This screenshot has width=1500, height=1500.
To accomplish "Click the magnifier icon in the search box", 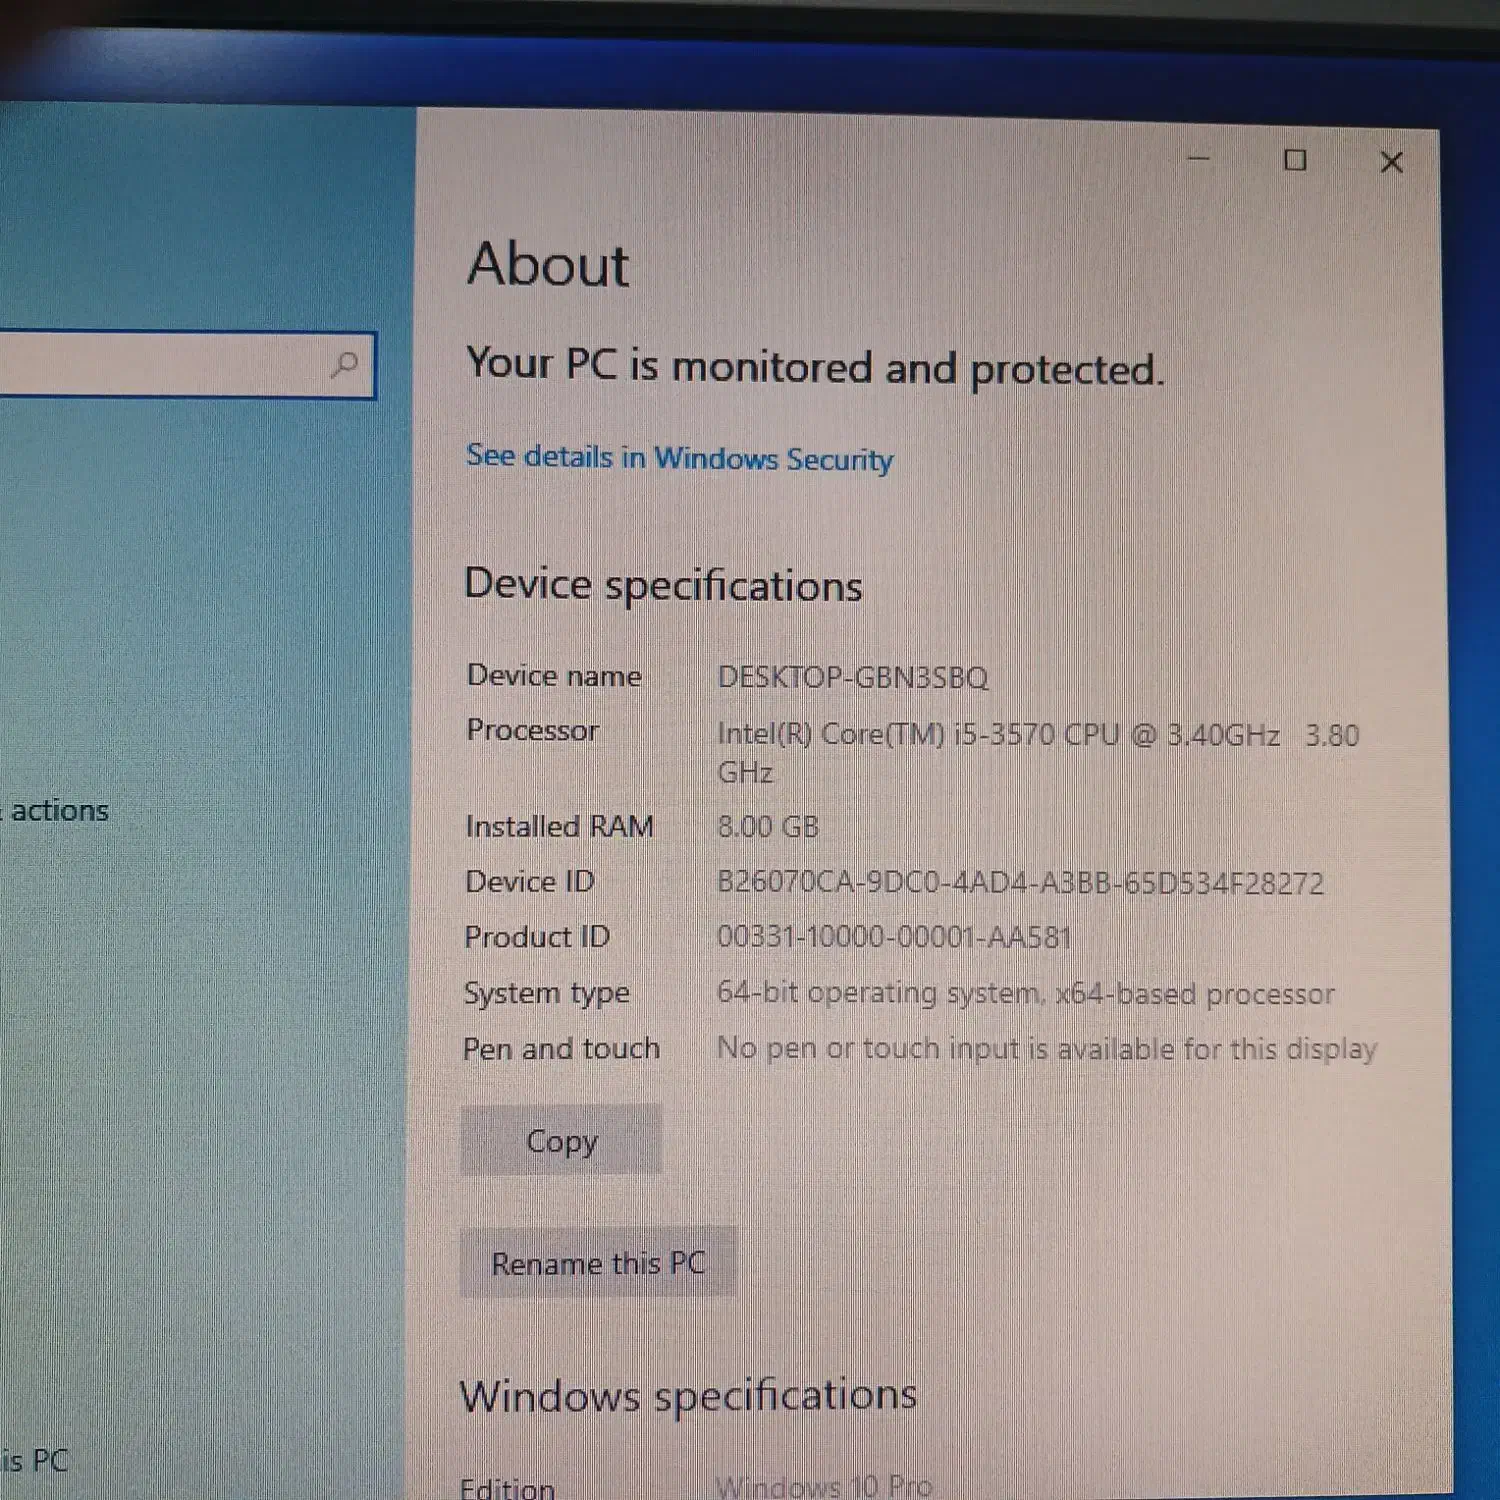I will (345, 365).
